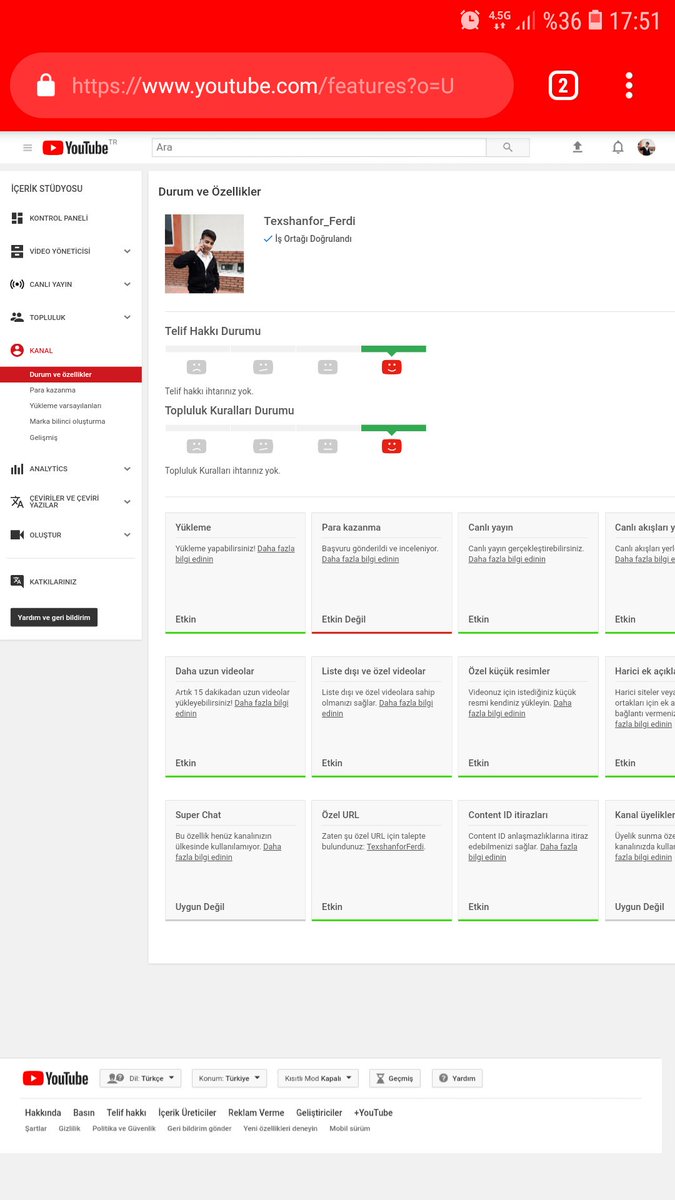675x1200 pixels.
Task: Click the Ara search input field
Action: pyautogui.click(x=319, y=147)
